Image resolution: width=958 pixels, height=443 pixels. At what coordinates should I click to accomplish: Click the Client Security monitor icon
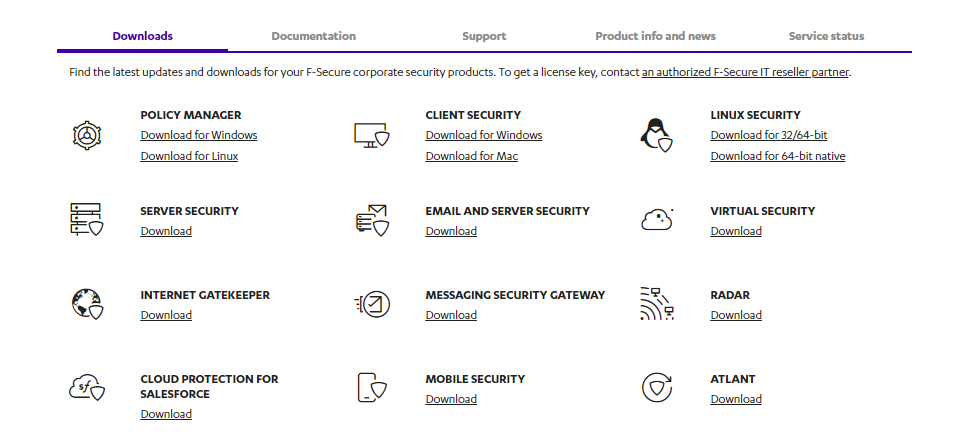[x=371, y=134]
